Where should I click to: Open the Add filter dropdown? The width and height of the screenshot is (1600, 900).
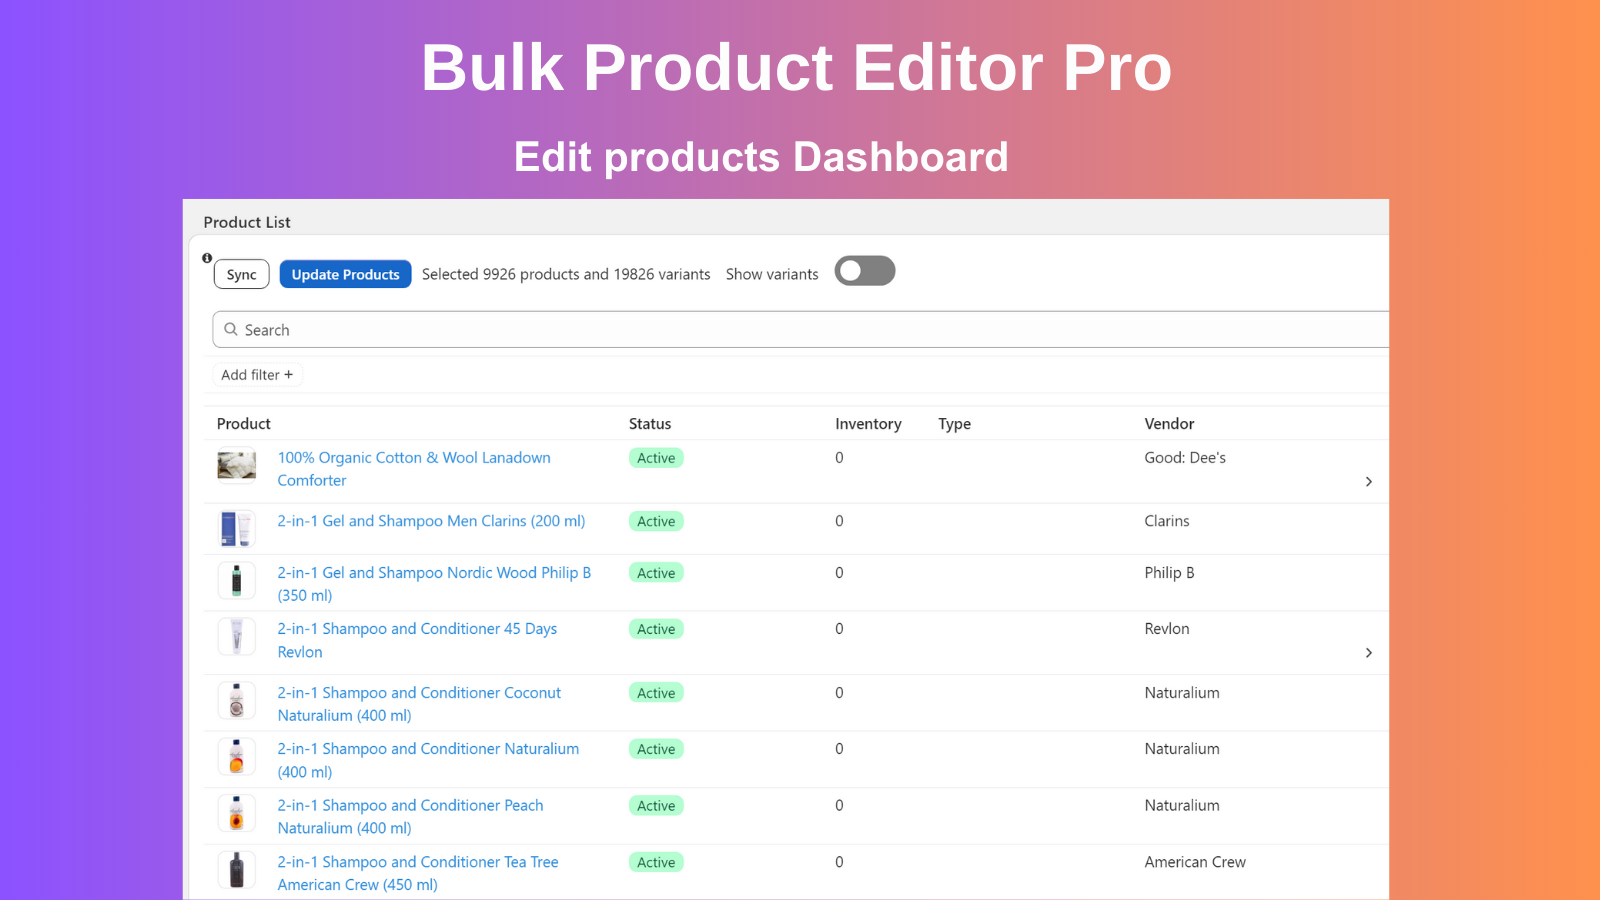tap(257, 374)
